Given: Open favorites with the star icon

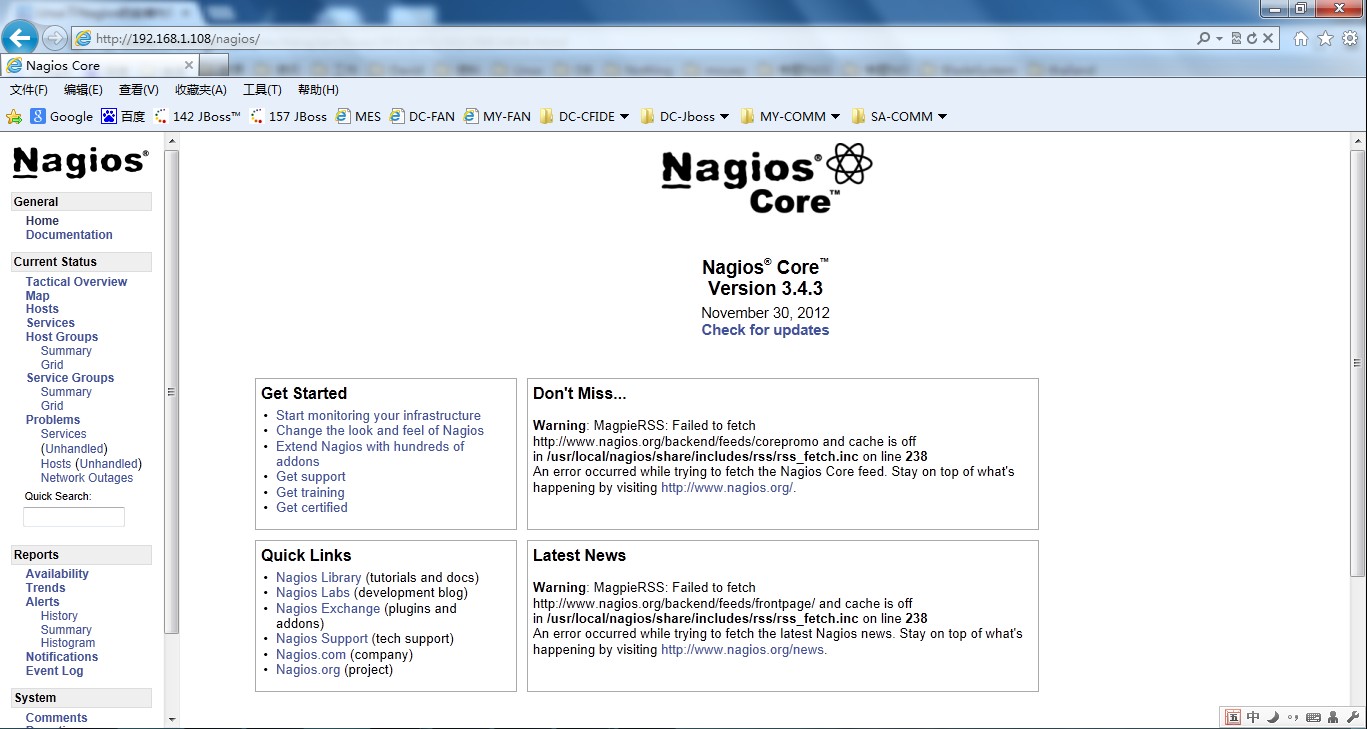Looking at the screenshot, I should click(1325, 39).
